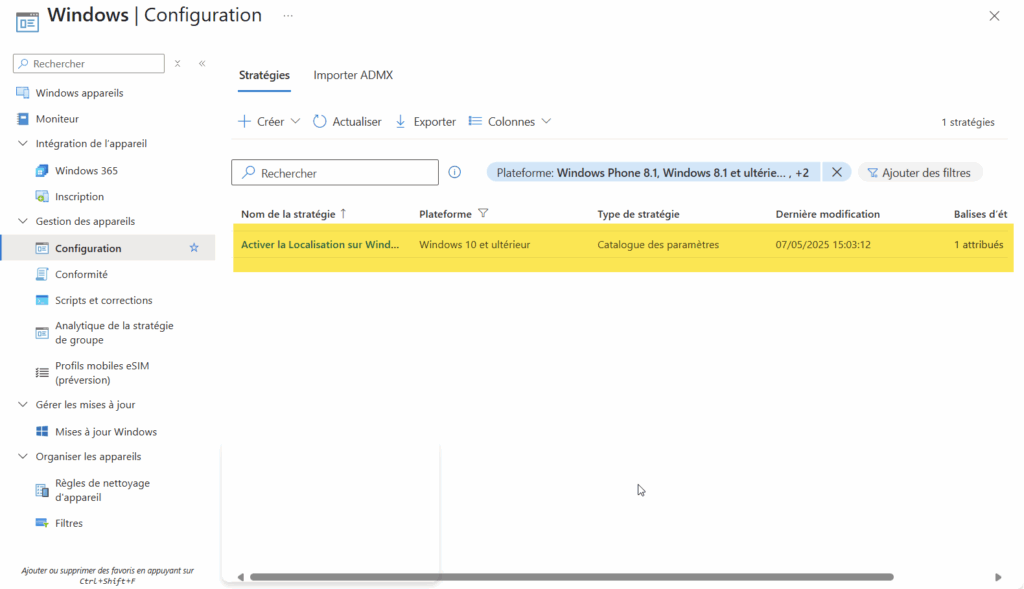Click the 07/05/2025 15:03:12 date cell
This screenshot has height=589, width=1024.
[x=824, y=244]
